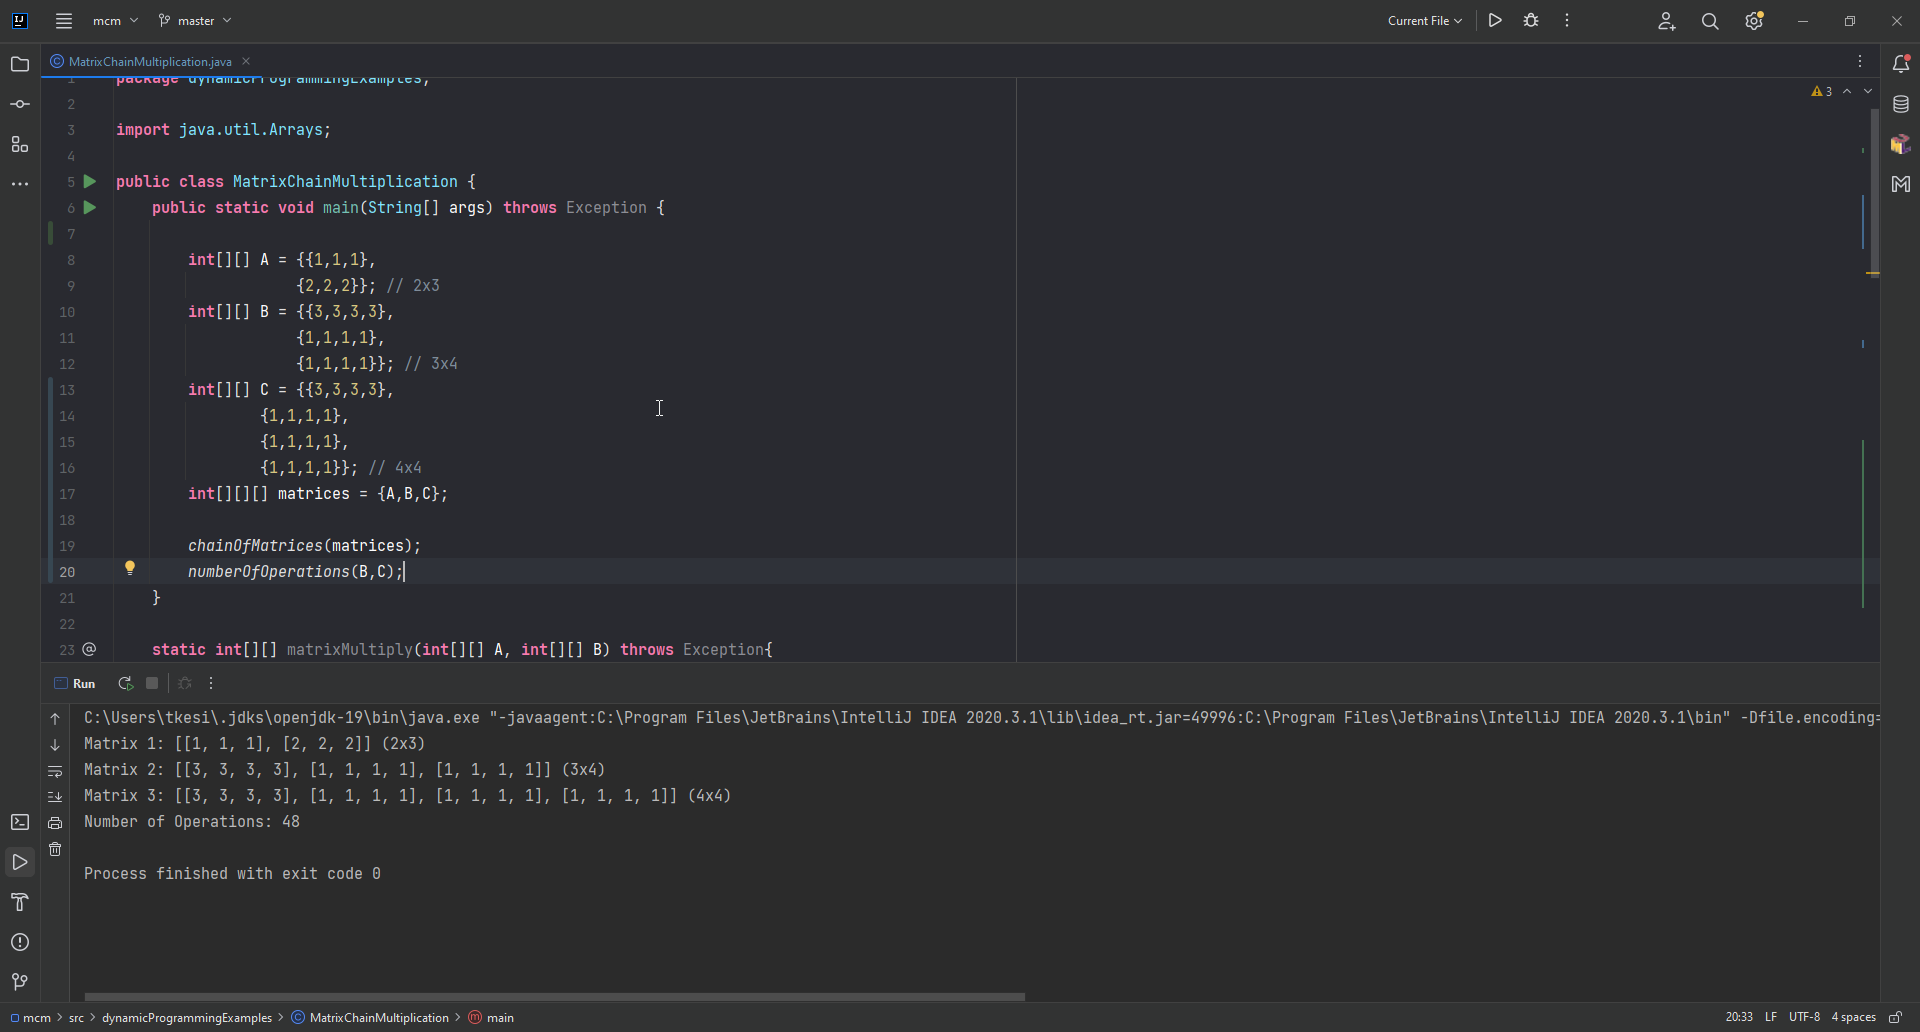
Task: Open the master branch dropdown
Action: point(195,21)
